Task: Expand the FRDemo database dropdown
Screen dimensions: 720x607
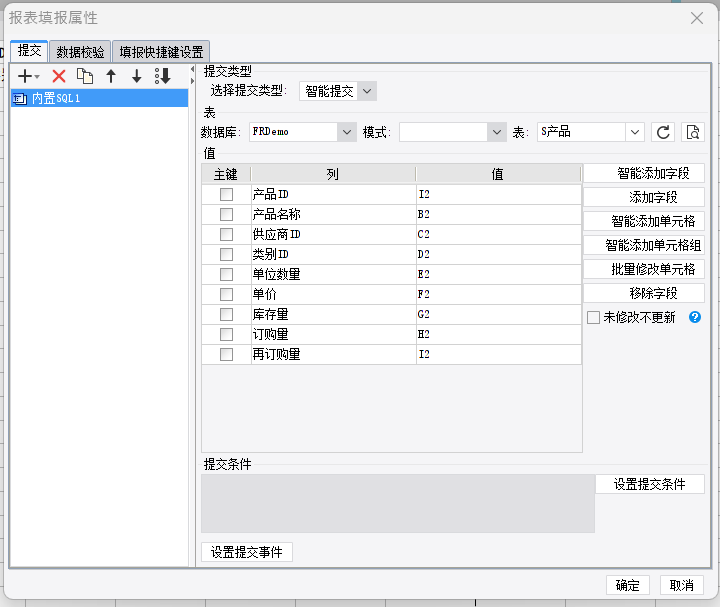Action: click(303, 132)
